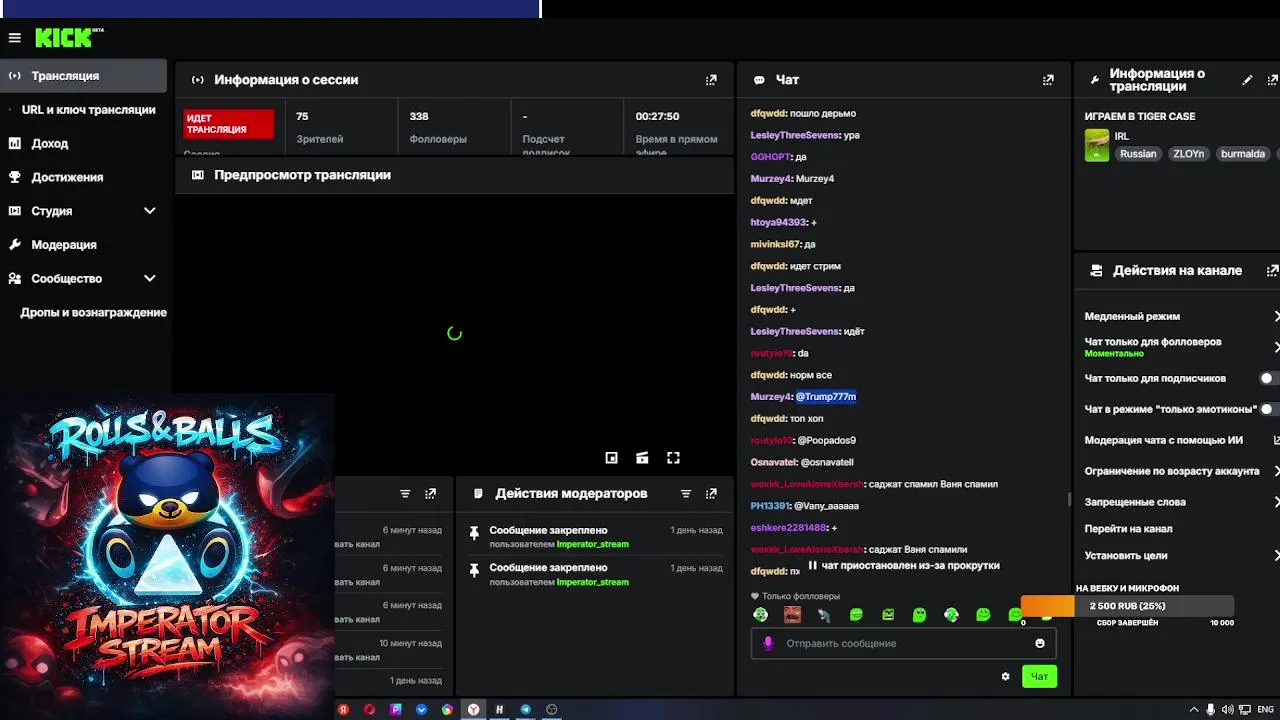Click the purple microphone icon in chat input
The width and height of the screenshot is (1280, 720).
click(x=768, y=643)
